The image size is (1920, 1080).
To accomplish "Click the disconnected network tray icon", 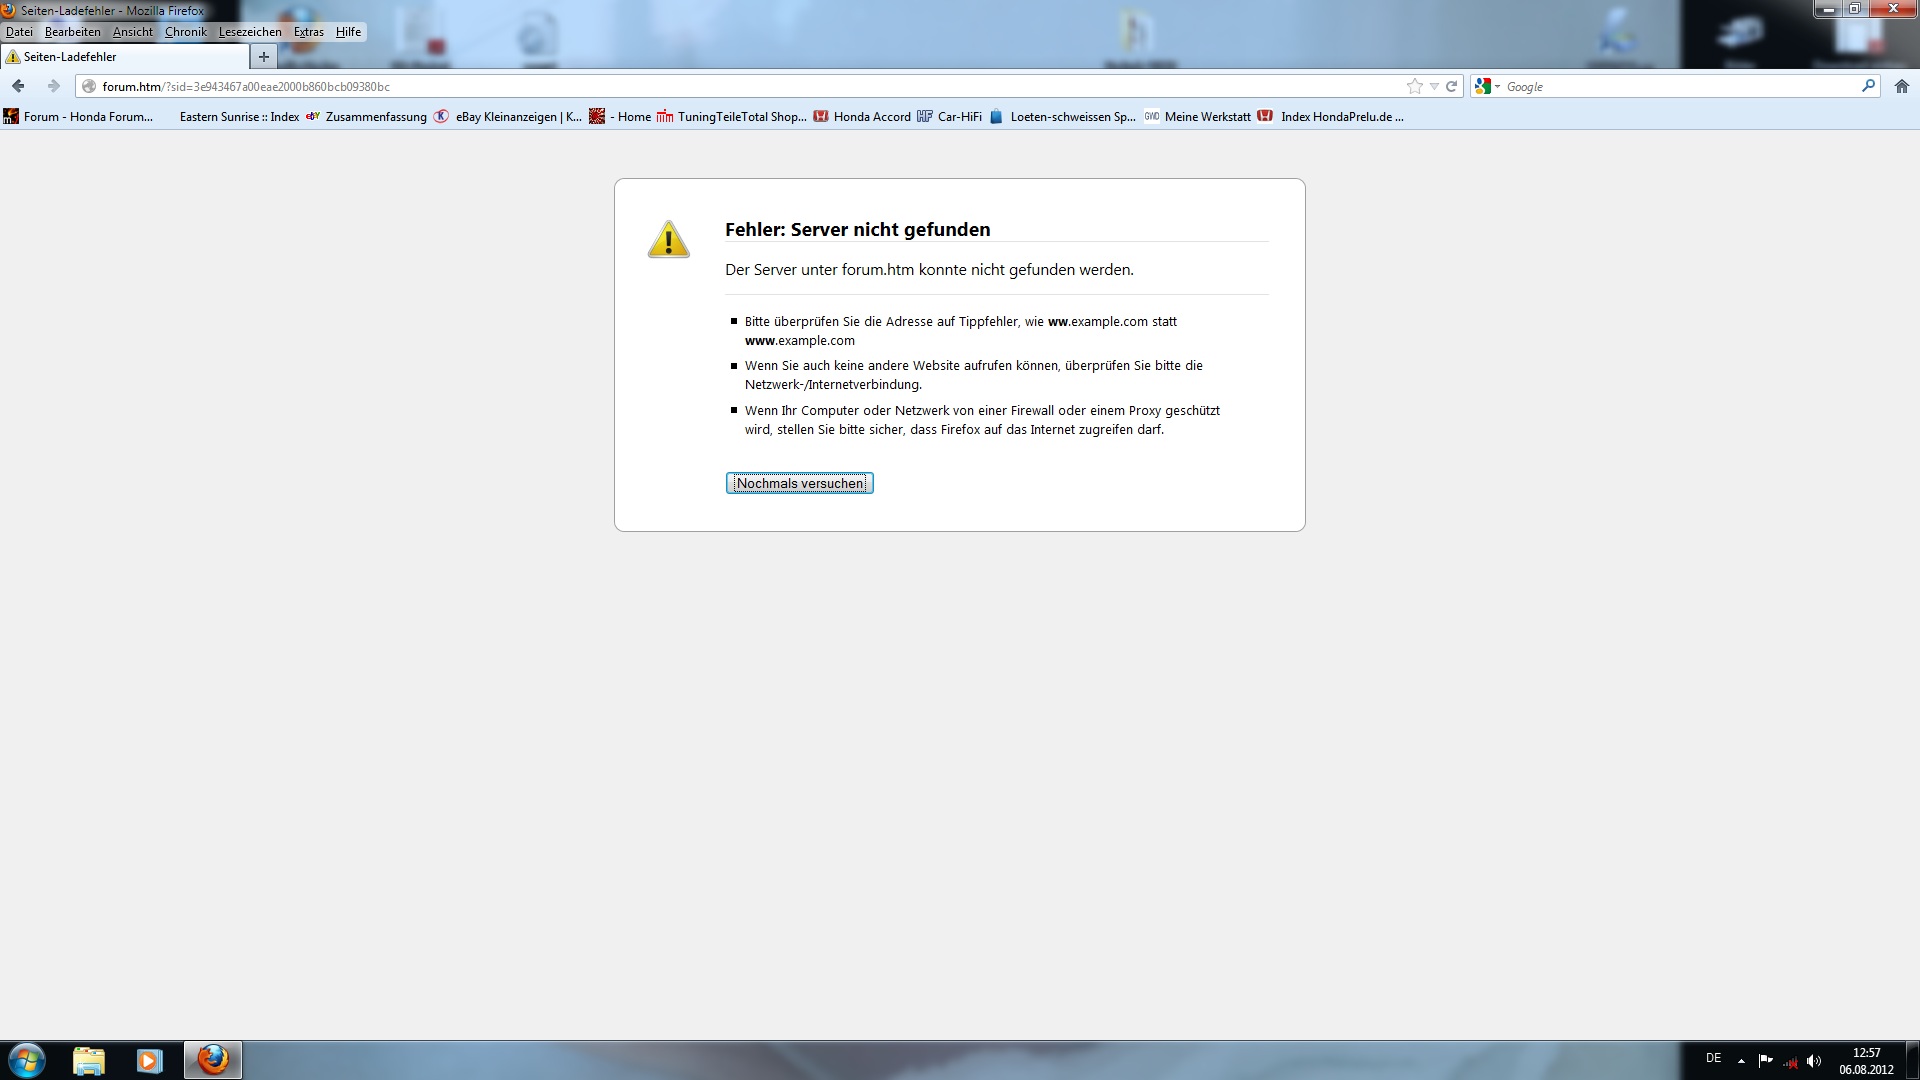I will [1790, 1061].
